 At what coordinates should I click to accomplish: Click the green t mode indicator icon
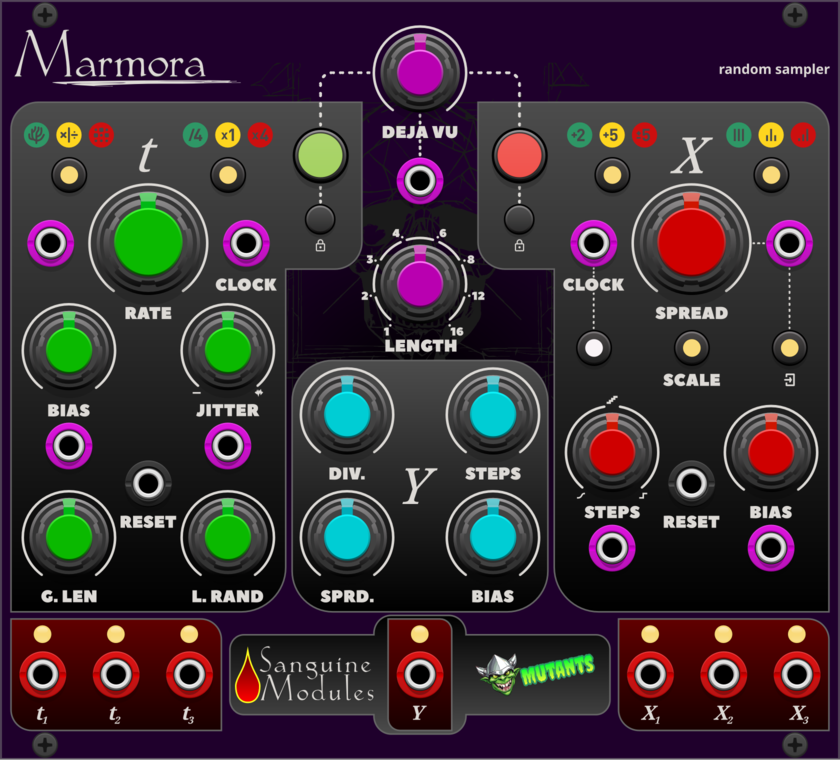[x=36, y=135]
